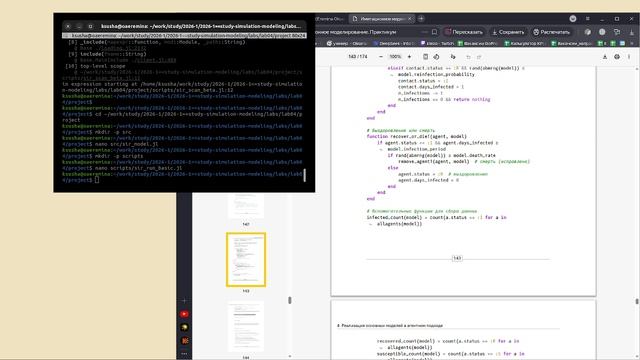Image resolution: width=640 pixels, height=360 pixels.
Task: Download PDF from viewer toolbar
Action: tap(605, 57)
